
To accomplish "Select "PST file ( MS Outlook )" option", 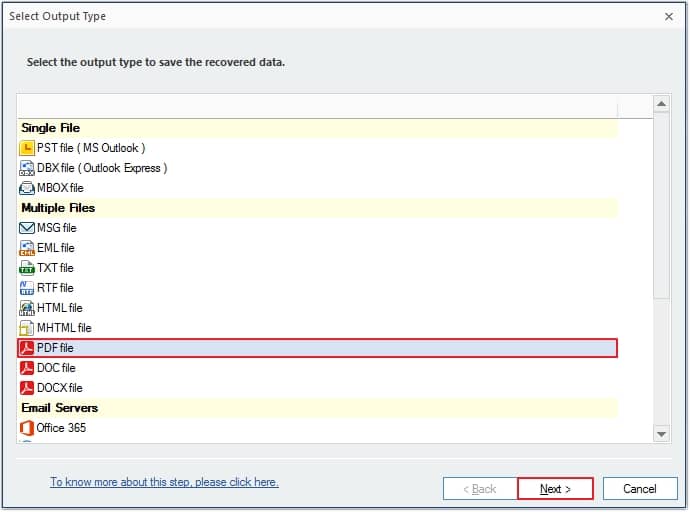I will pos(318,148).
